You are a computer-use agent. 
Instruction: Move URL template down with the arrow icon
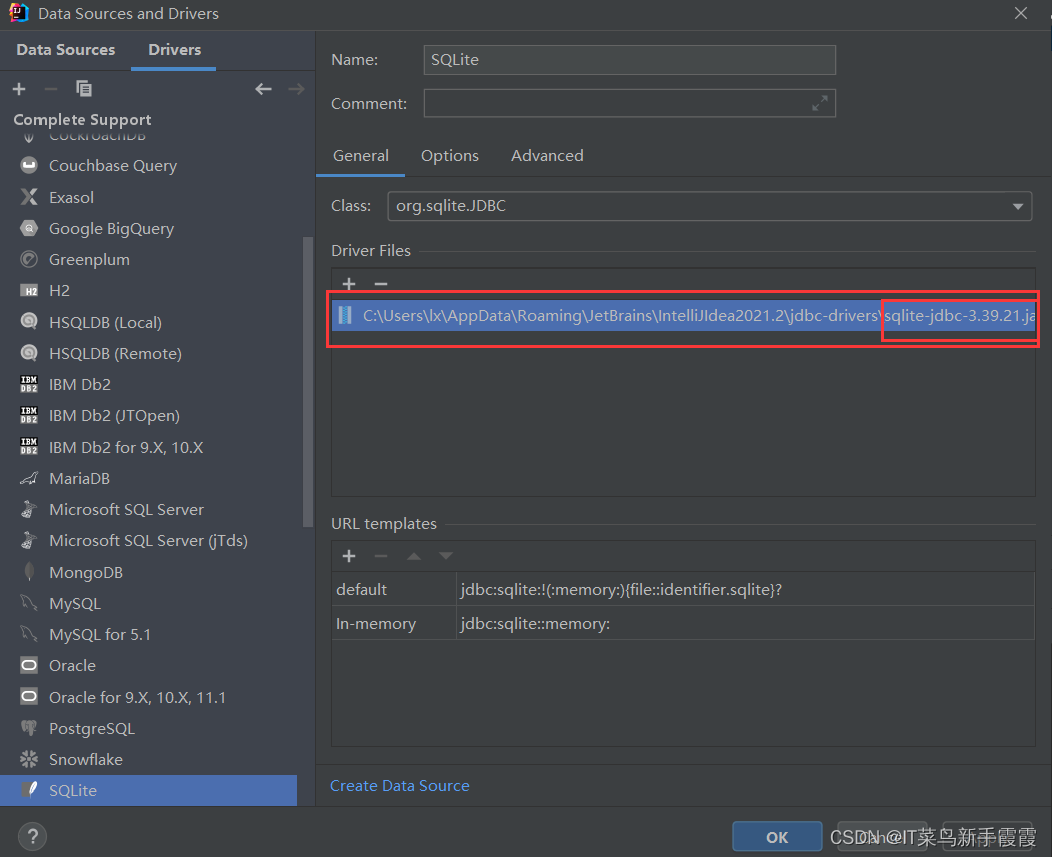(445, 555)
